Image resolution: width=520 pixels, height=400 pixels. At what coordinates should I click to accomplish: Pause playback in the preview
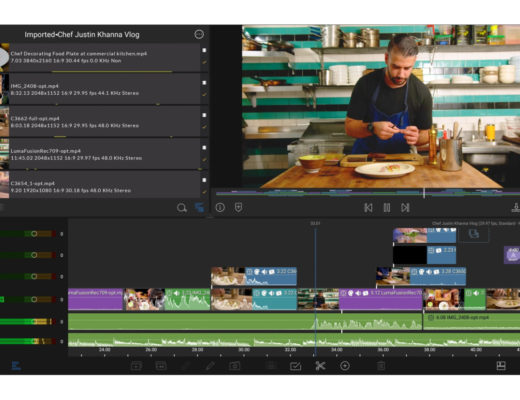(x=387, y=208)
